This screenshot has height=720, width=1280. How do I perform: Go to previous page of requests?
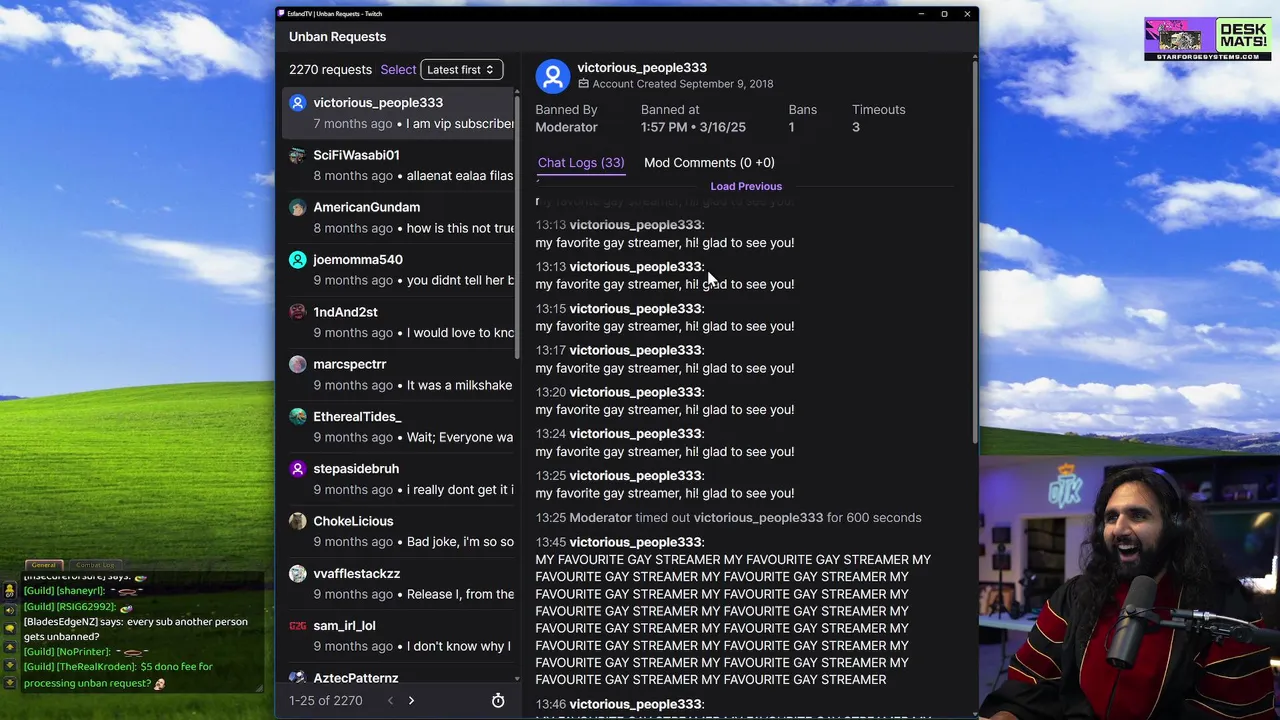[390, 700]
